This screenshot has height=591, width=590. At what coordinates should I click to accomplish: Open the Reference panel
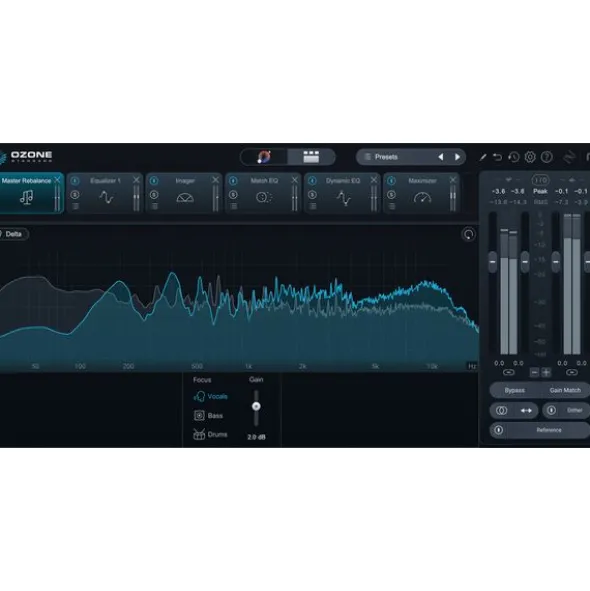click(x=549, y=430)
